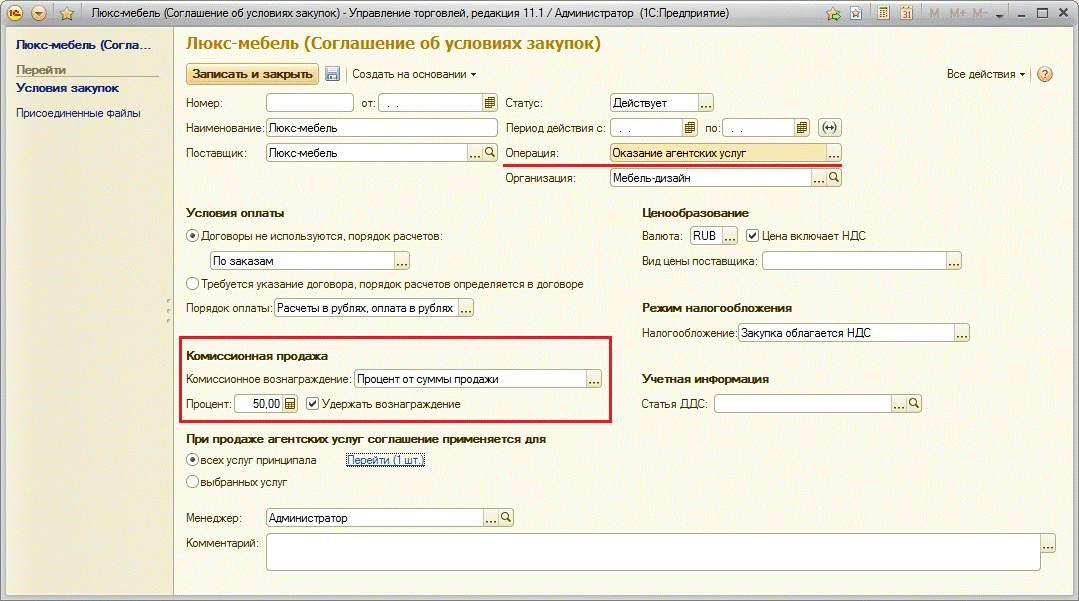This screenshot has height=601, width=1079.
Task: Click the save diskette icon in toolbar
Action: coord(333,74)
